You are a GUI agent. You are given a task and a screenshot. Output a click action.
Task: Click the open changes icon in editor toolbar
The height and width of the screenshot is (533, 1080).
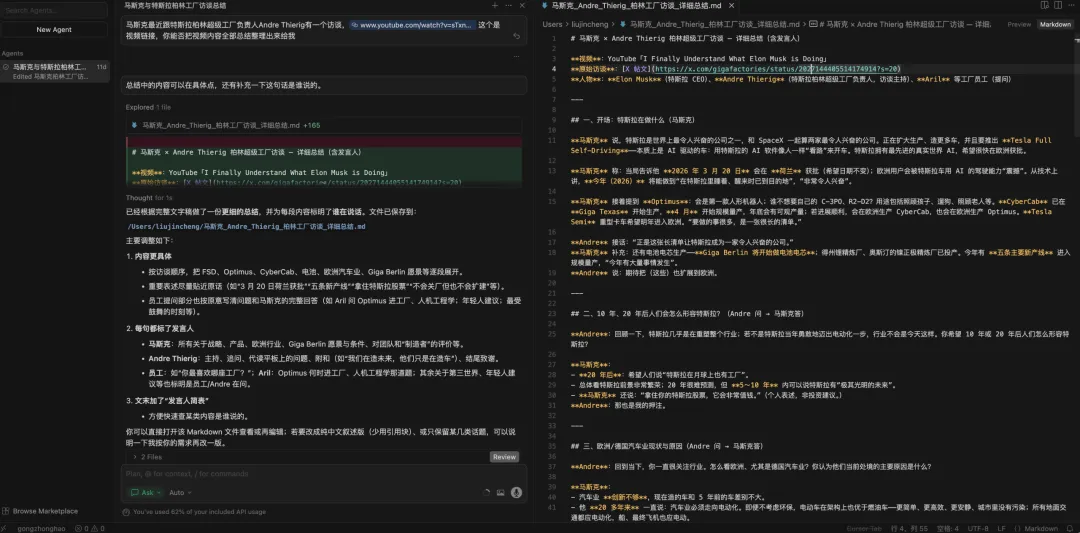point(1045,6)
